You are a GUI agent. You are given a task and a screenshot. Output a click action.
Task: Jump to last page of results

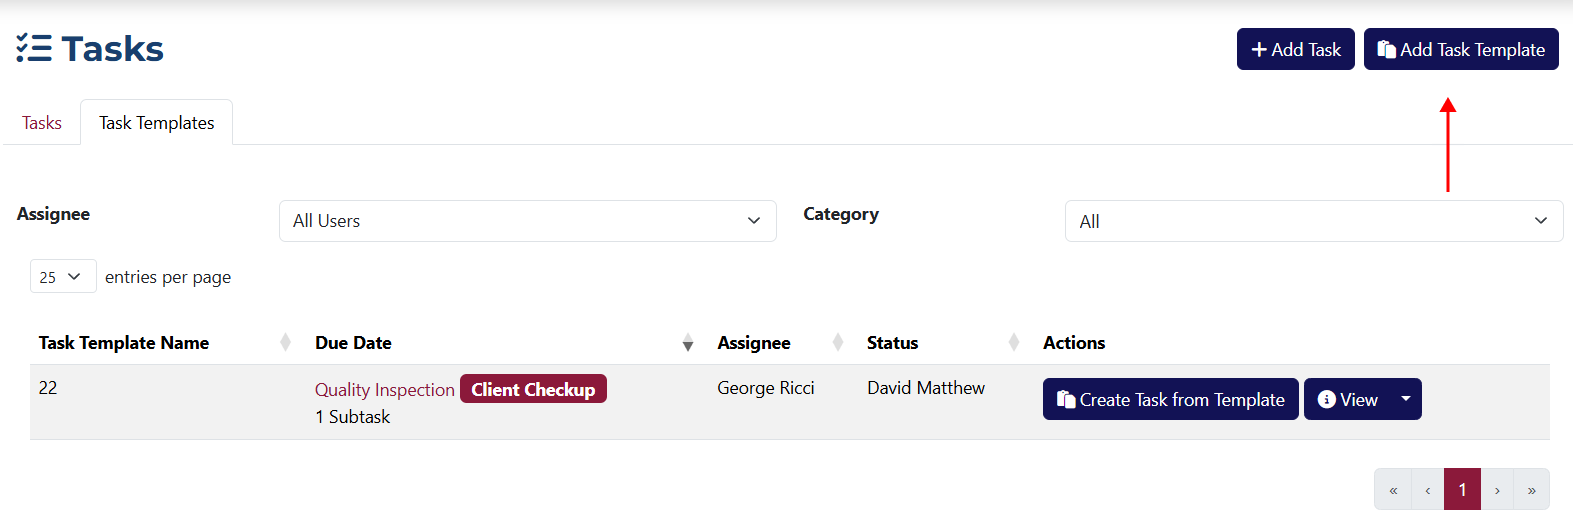click(1531, 490)
